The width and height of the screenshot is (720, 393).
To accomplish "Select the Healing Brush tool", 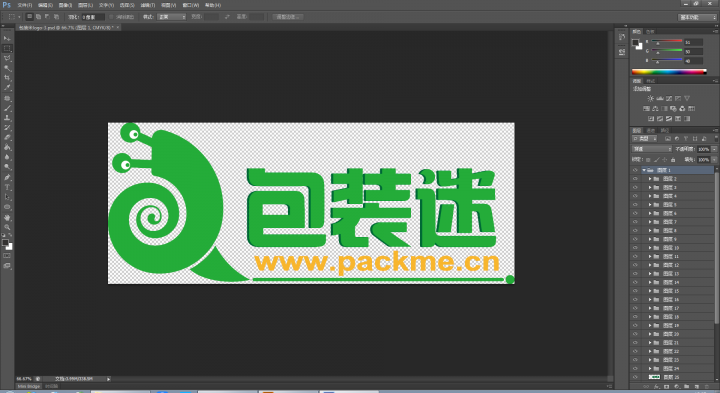I will pyautogui.click(x=7, y=98).
